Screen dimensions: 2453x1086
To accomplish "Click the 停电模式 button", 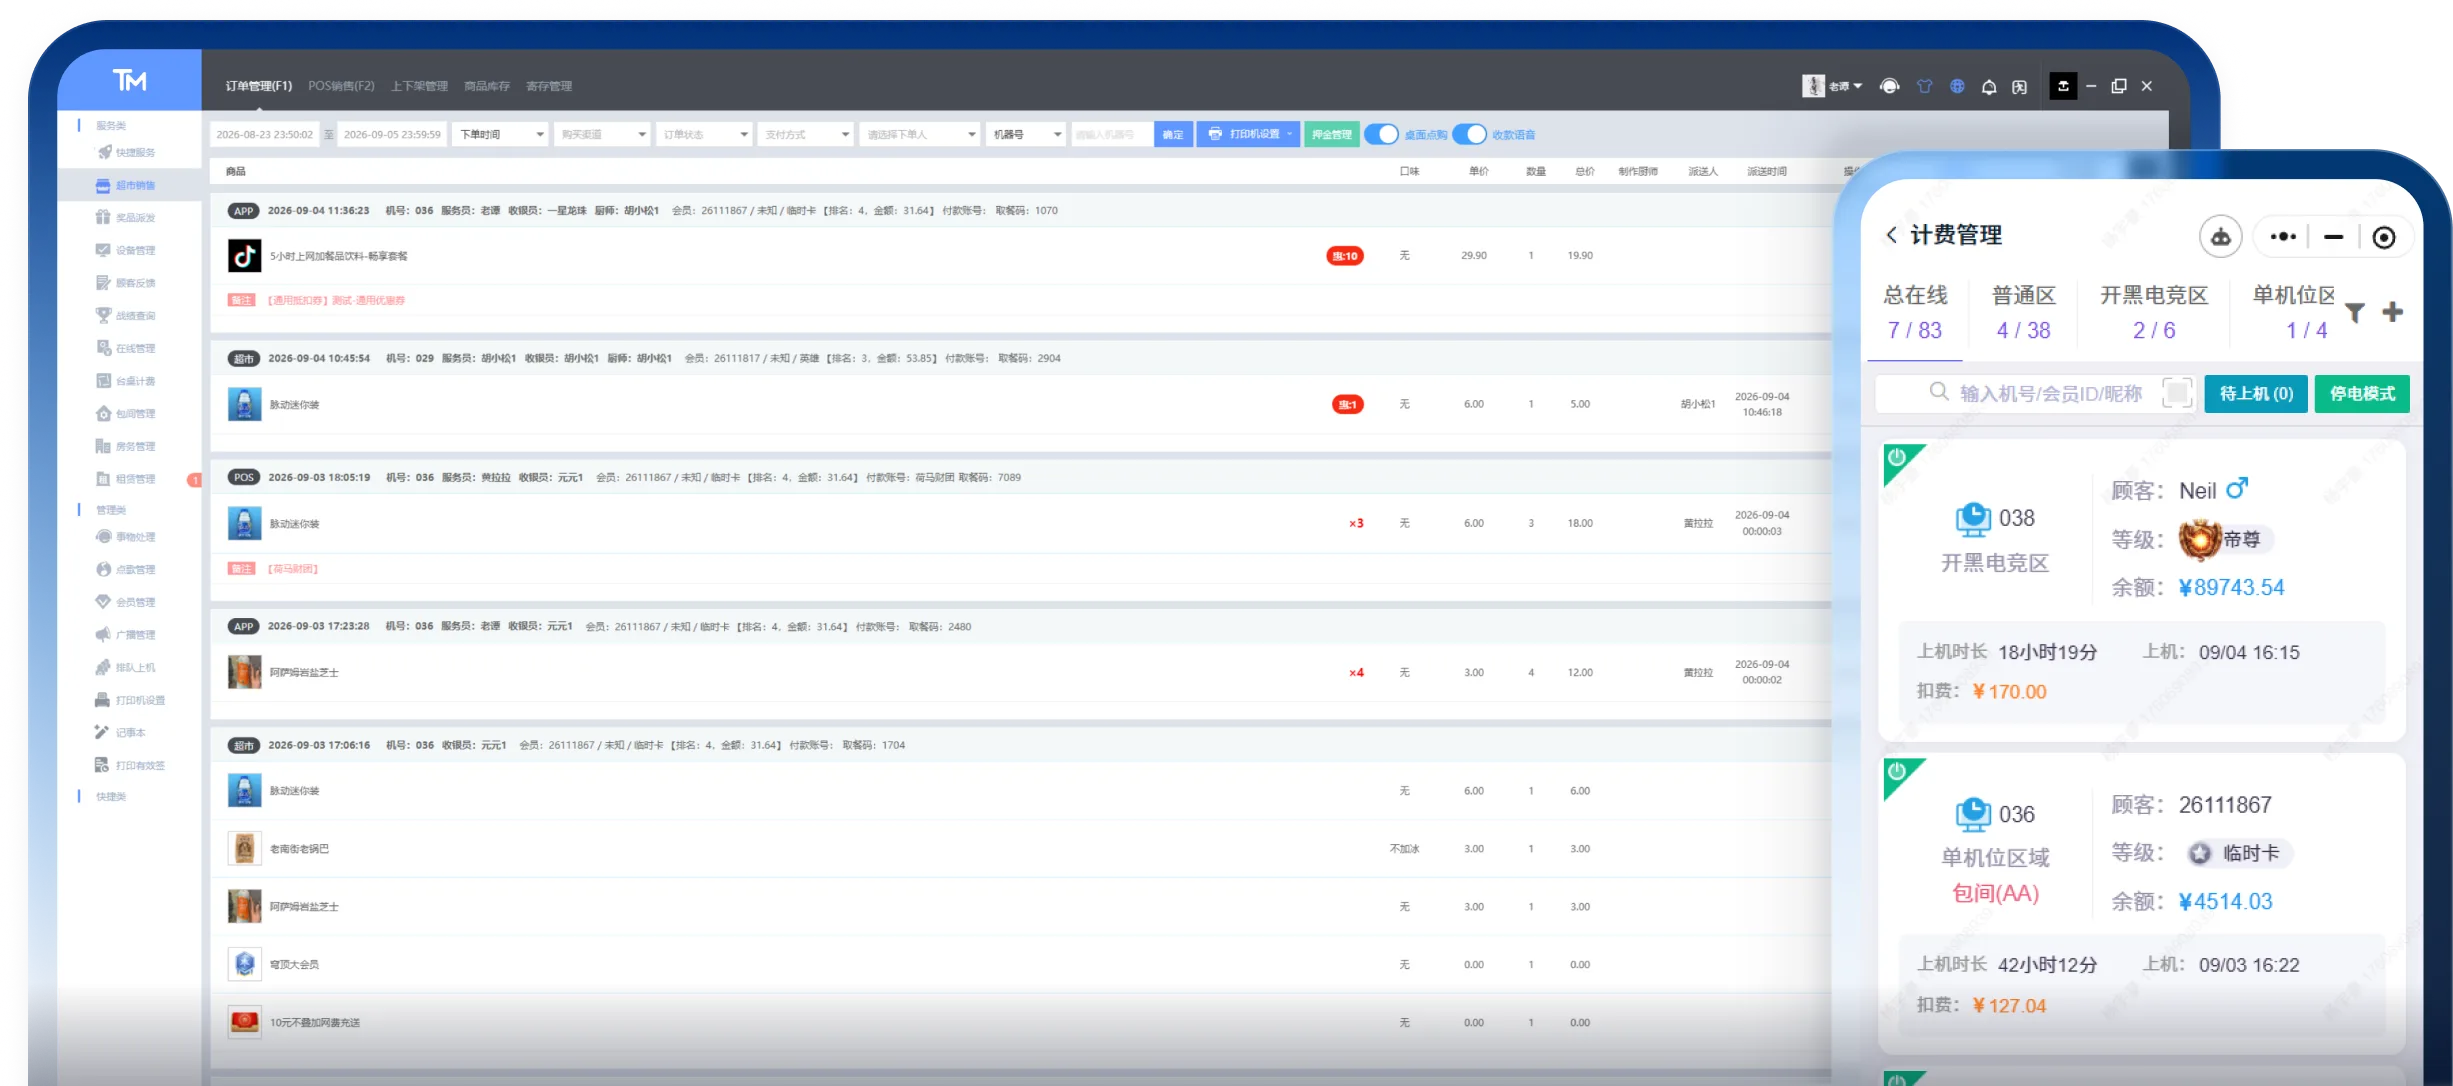I will click(2362, 394).
